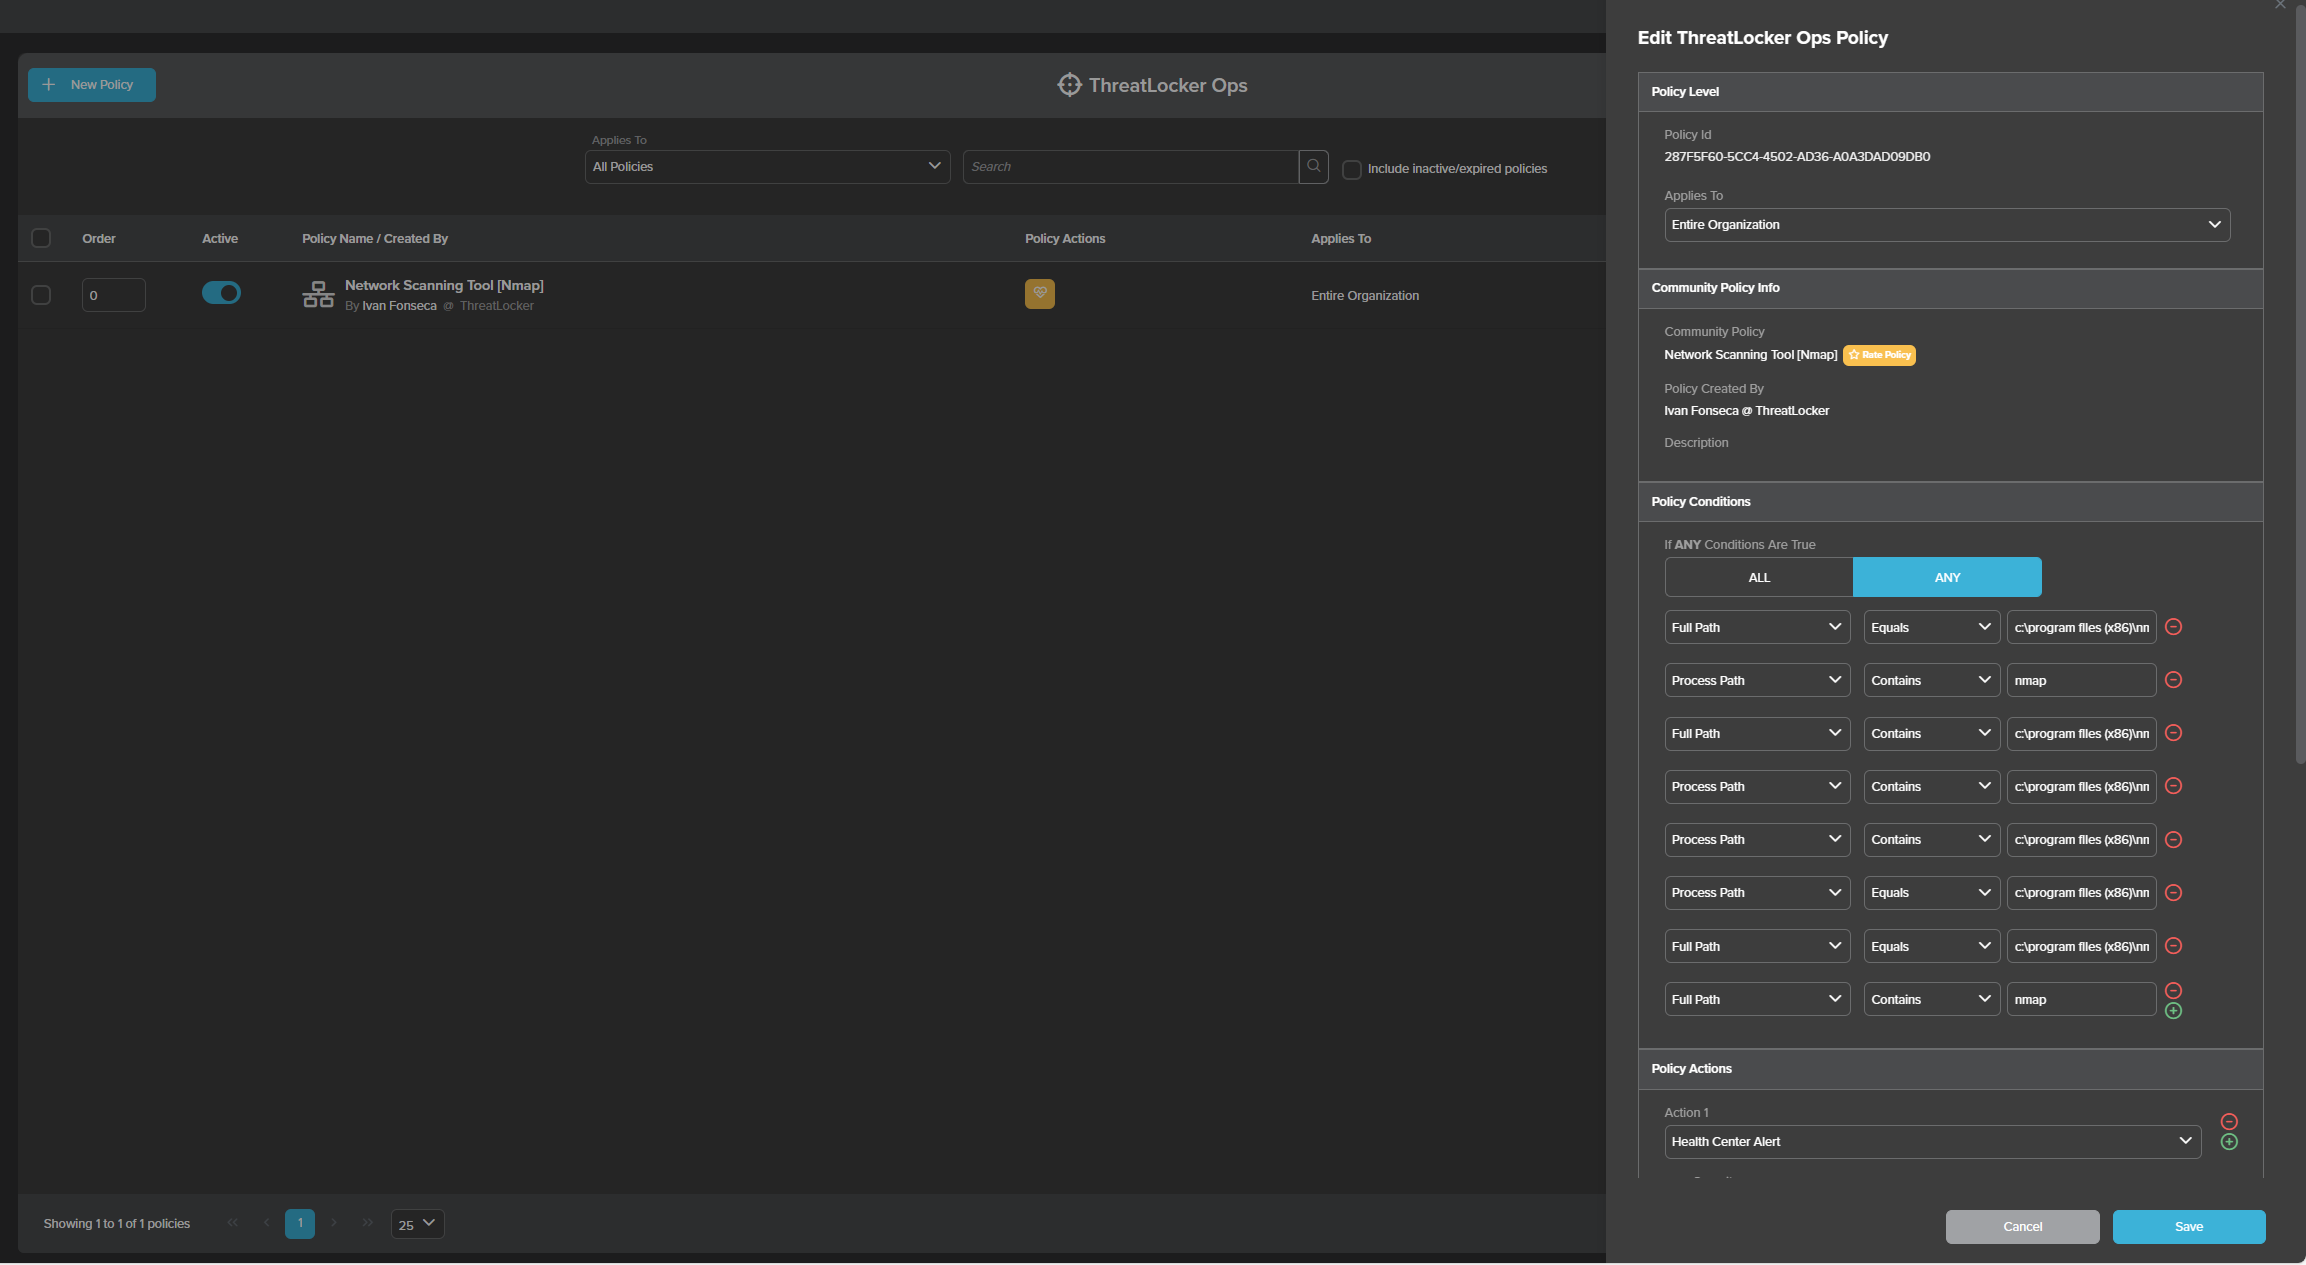Click the New Policy button
The width and height of the screenshot is (2306, 1265).
point(90,84)
